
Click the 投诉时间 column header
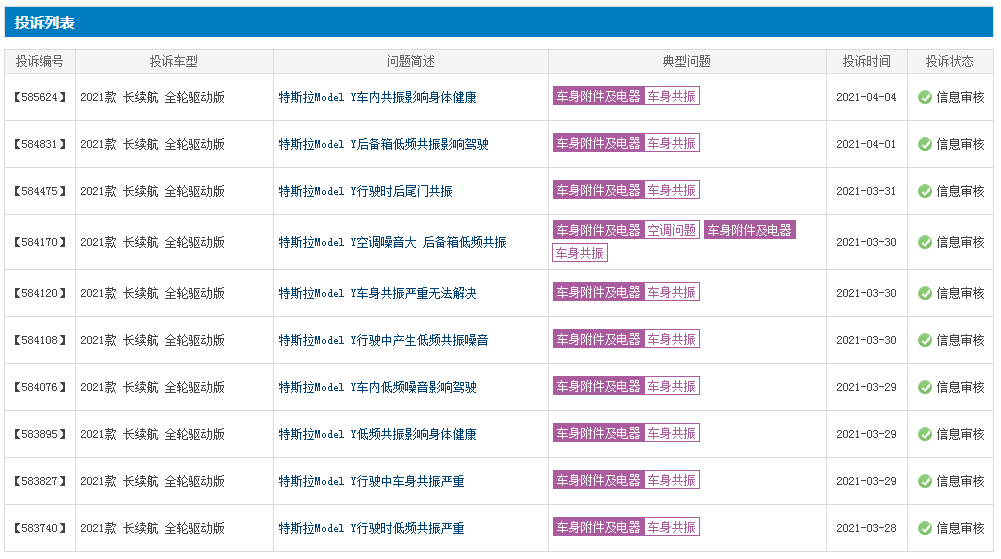point(866,61)
